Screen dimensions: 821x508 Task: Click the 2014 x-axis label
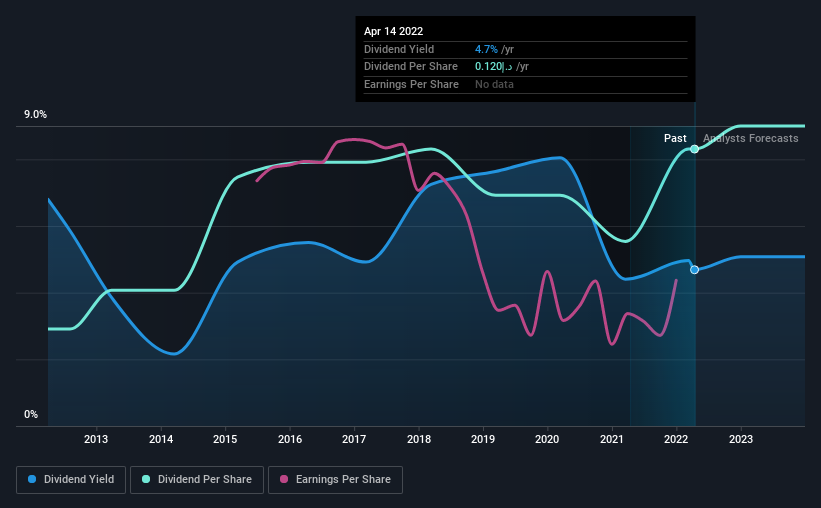tap(161, 439)
